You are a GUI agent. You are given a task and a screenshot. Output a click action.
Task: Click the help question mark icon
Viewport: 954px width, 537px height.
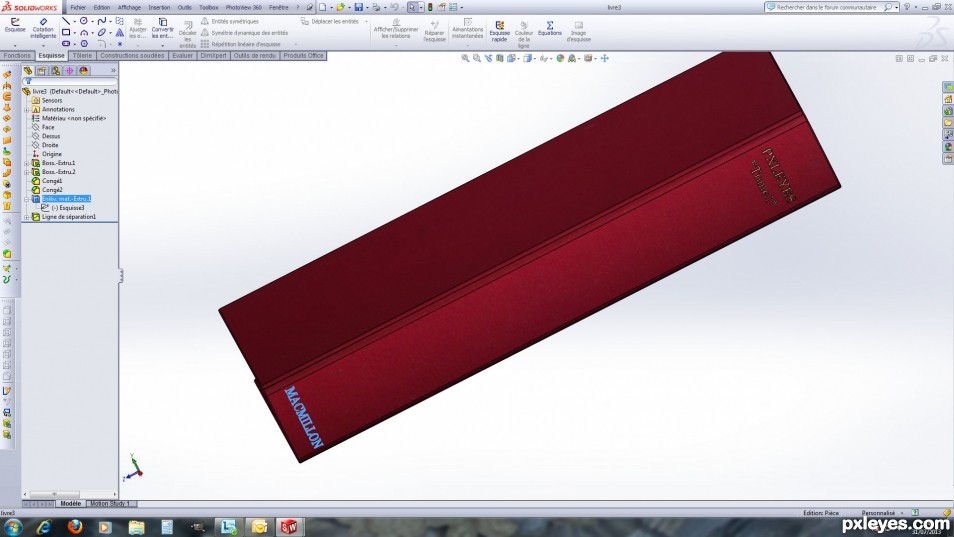point(907,7)
